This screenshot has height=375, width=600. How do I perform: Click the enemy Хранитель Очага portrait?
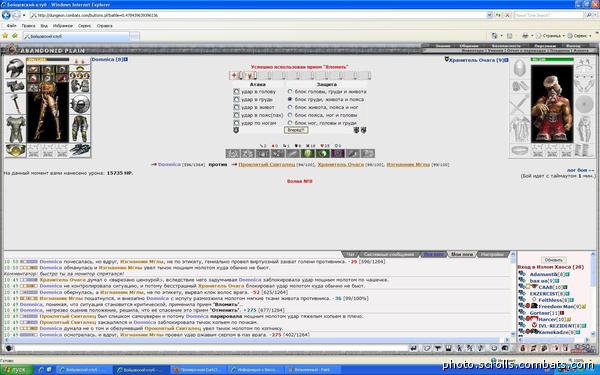point(552,103)
